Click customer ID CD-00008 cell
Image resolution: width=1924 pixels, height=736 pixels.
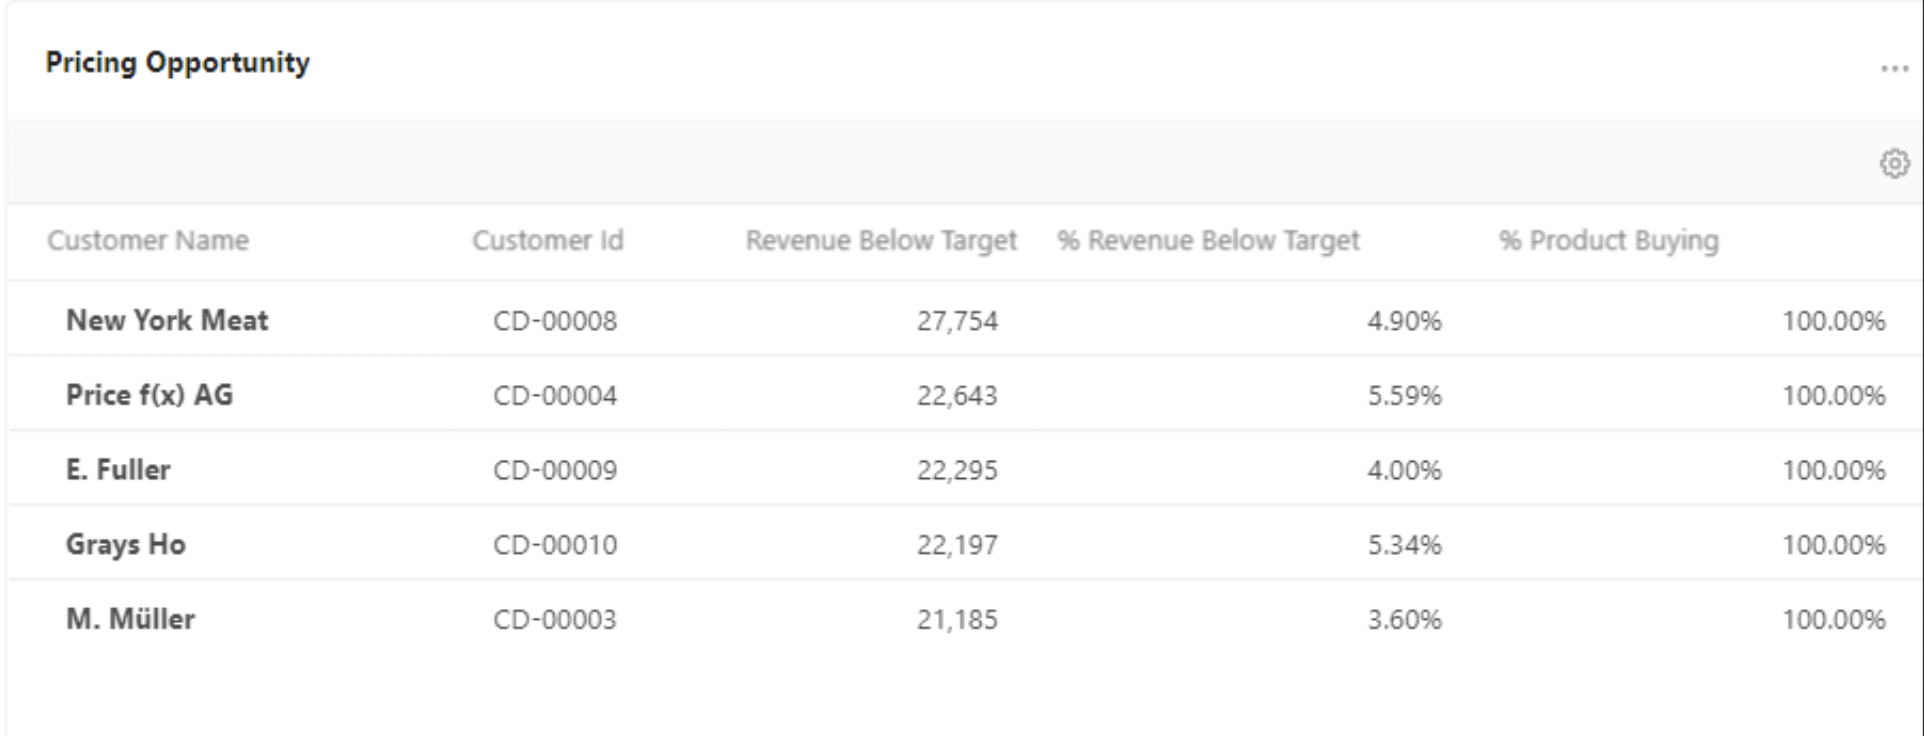coord(555,321)
